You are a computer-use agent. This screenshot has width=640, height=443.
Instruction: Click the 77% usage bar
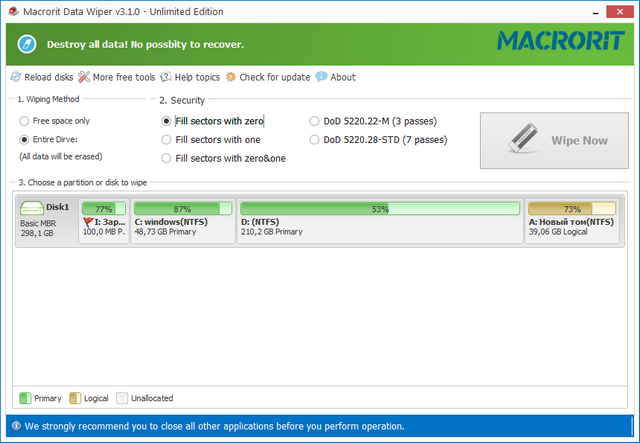104,209
